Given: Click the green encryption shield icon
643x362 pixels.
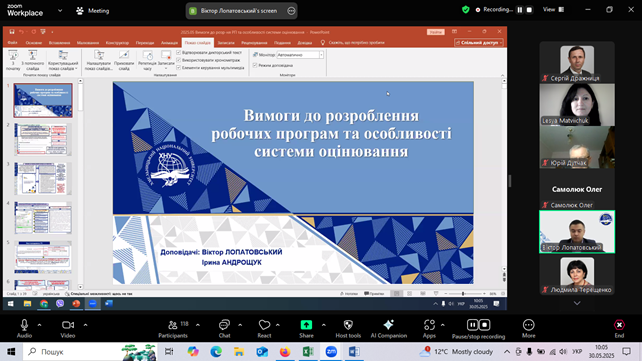Looking at the screenshot, I should 465,9.
